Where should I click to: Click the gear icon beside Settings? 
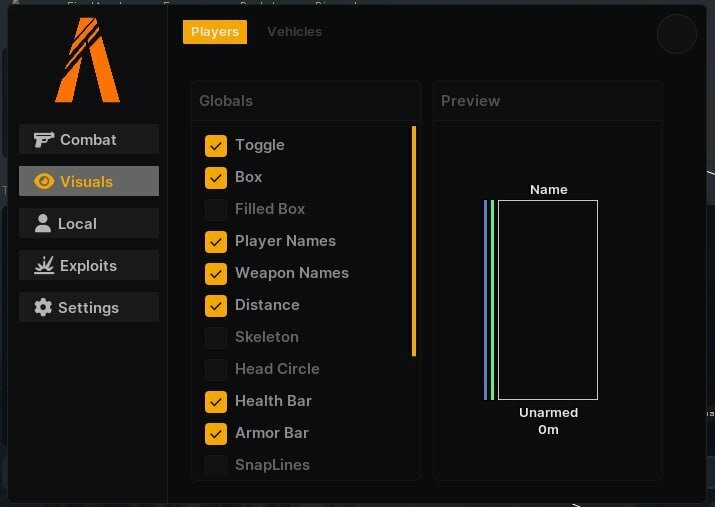click(43, 308)
